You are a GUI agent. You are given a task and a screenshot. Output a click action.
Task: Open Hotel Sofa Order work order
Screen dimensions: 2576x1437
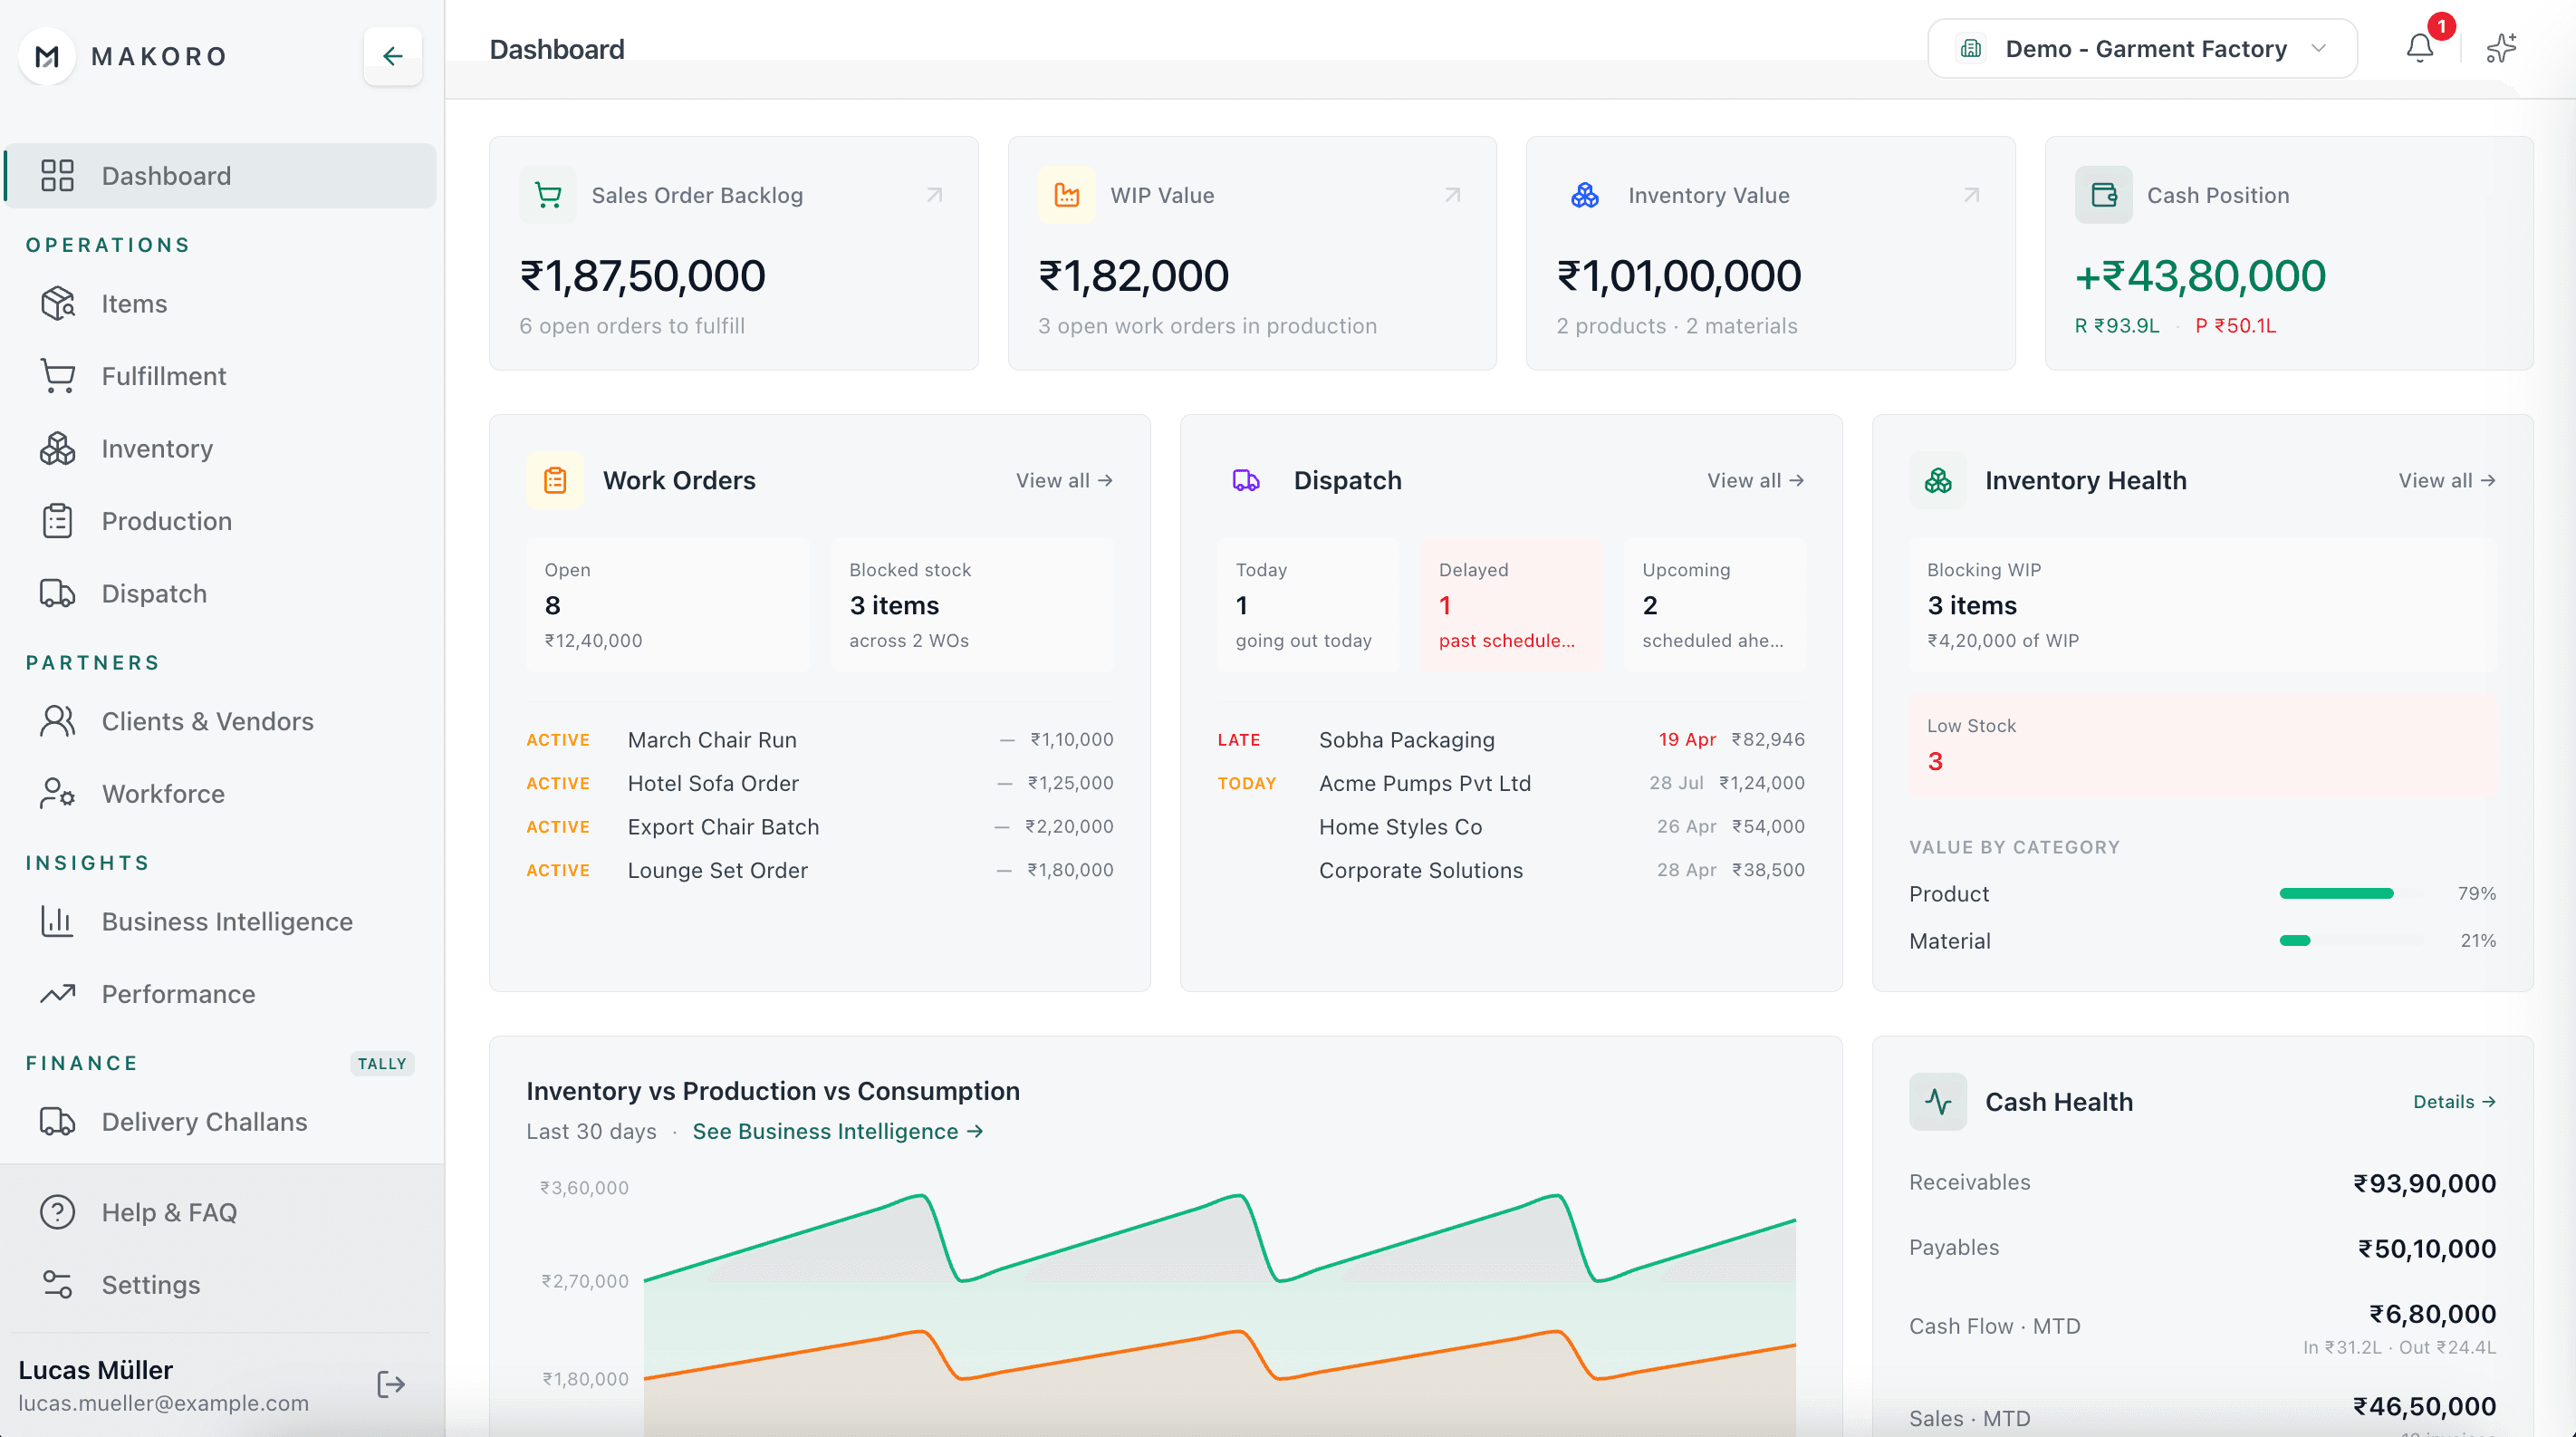click(819, 783)
